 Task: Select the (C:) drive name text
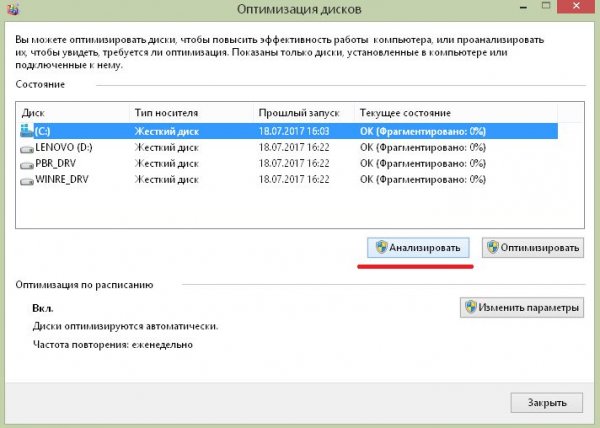(x=42, y=131)
